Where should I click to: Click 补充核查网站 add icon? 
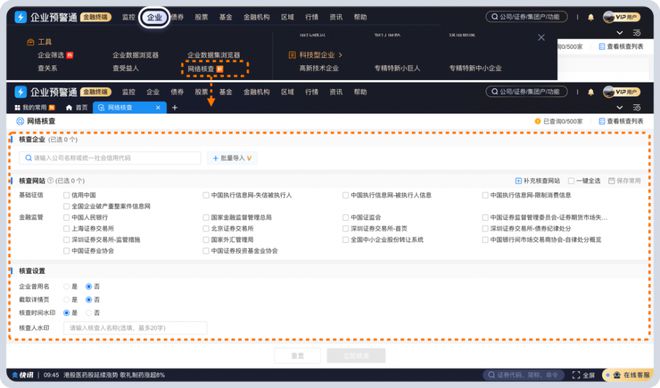pyautogui.click(x=519, y=181)
